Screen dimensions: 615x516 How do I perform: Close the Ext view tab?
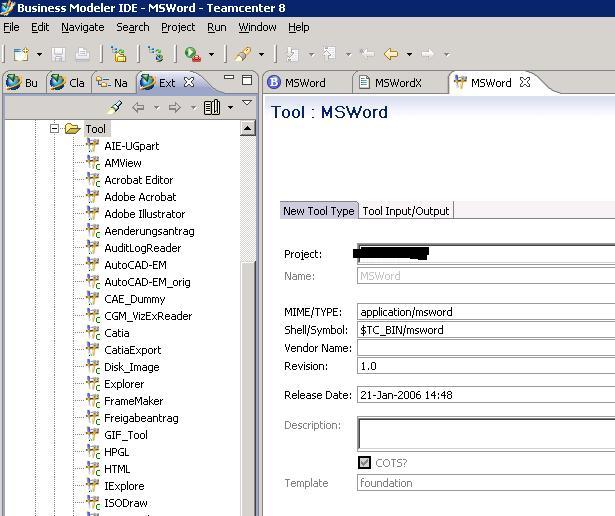(189, 82)
